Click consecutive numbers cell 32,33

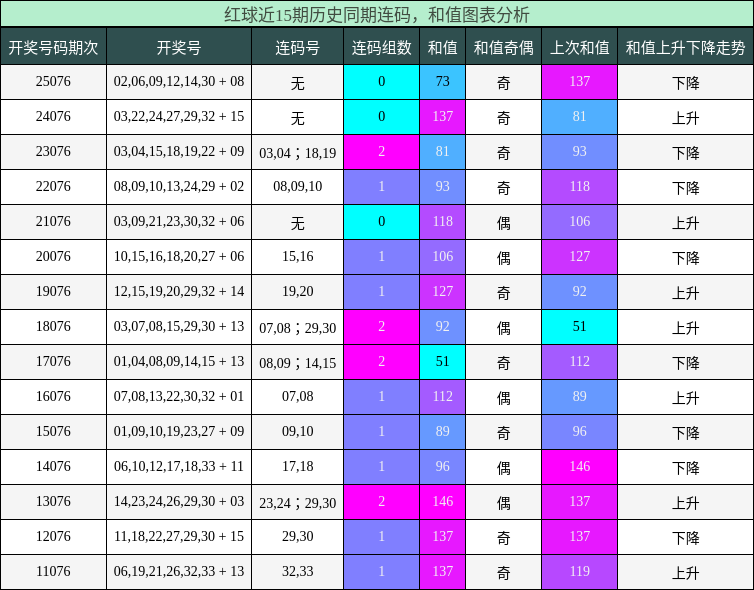click(298, 572)
